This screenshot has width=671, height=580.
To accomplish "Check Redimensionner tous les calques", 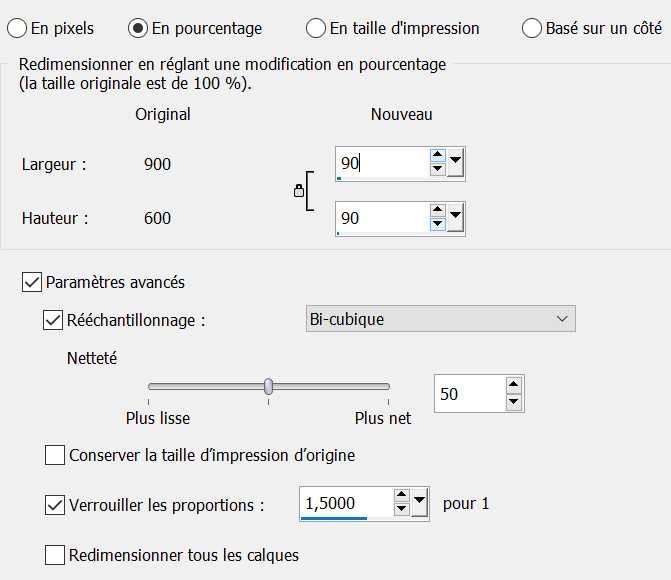I will (55, 554).
